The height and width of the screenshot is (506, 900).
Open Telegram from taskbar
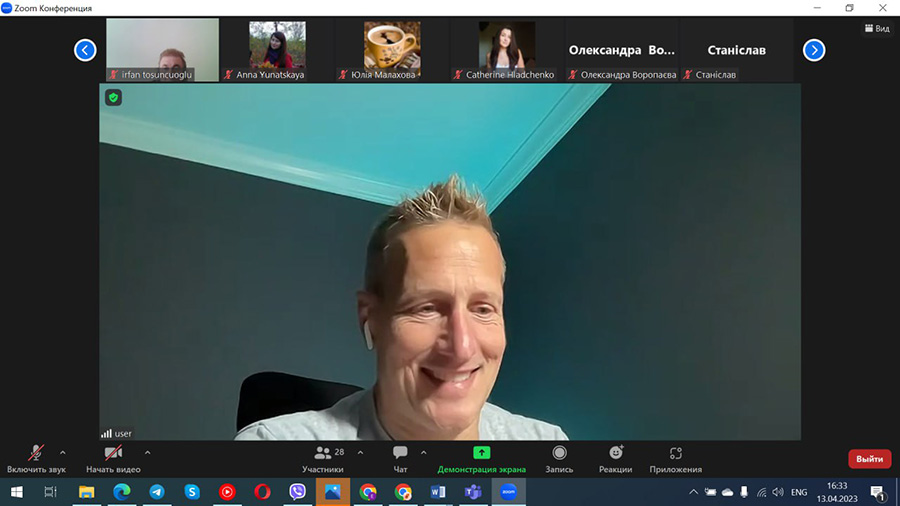click(157, 492)
